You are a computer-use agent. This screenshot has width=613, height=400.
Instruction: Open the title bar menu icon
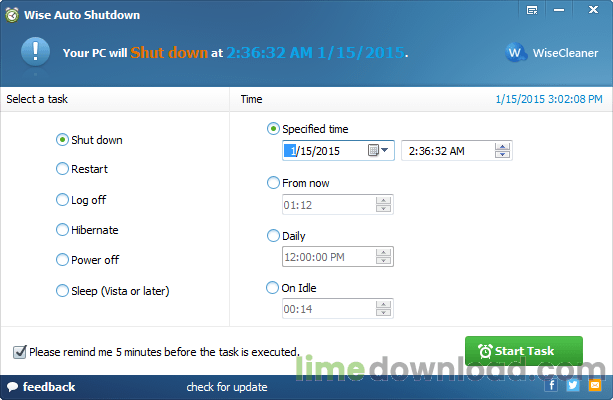coord(532,10)
